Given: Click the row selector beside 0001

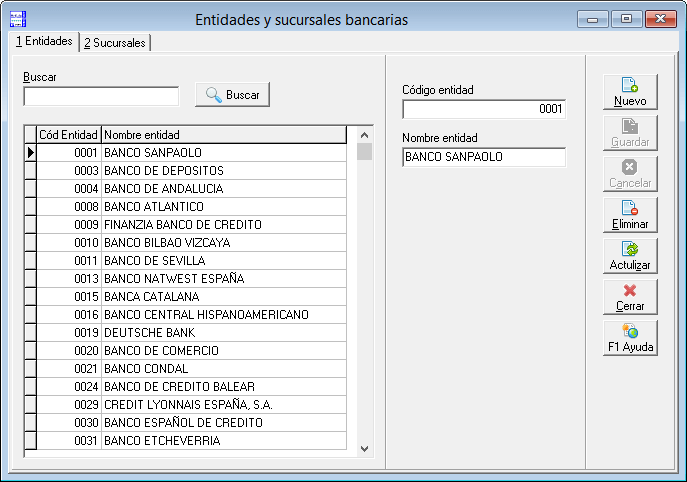Looking at the screenshot, I should tap(30, 153).
